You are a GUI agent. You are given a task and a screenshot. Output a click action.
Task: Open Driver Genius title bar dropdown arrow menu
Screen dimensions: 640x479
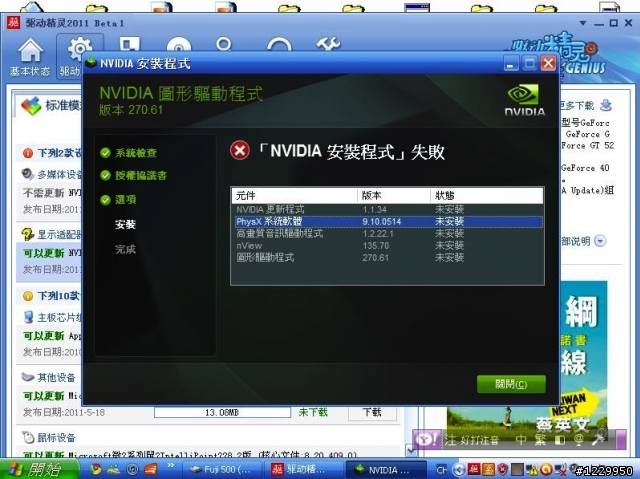(x=583, y=23)
